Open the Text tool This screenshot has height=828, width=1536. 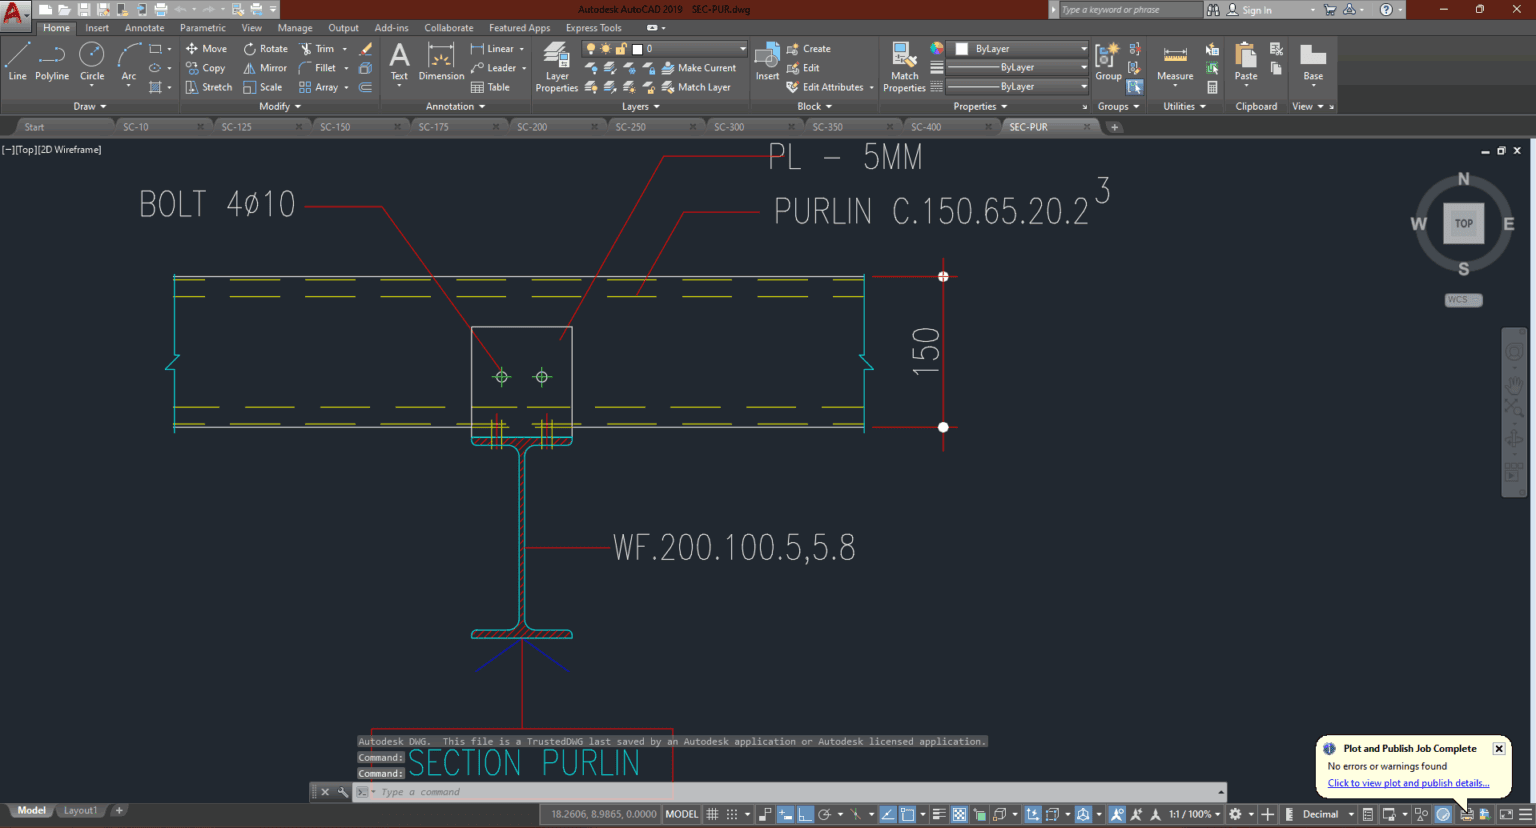(x=399, y=64)
